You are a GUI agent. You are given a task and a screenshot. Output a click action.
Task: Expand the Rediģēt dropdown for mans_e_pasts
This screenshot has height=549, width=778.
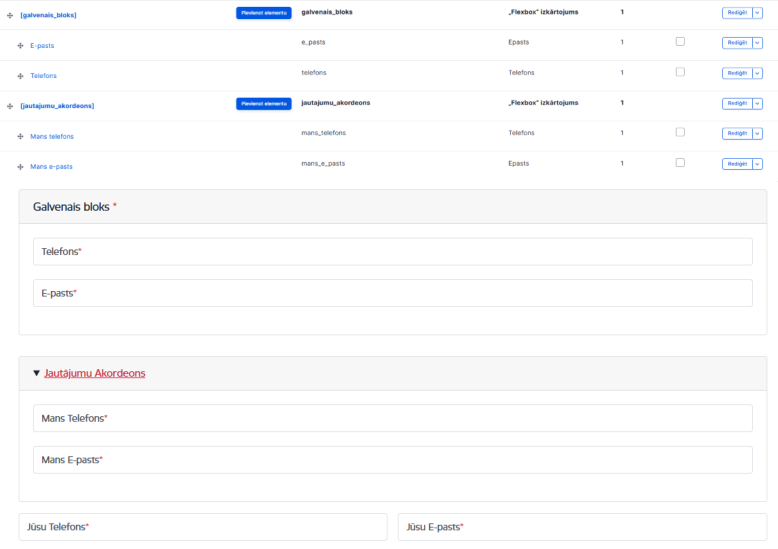pyautogui.click(x=758, y=164)
